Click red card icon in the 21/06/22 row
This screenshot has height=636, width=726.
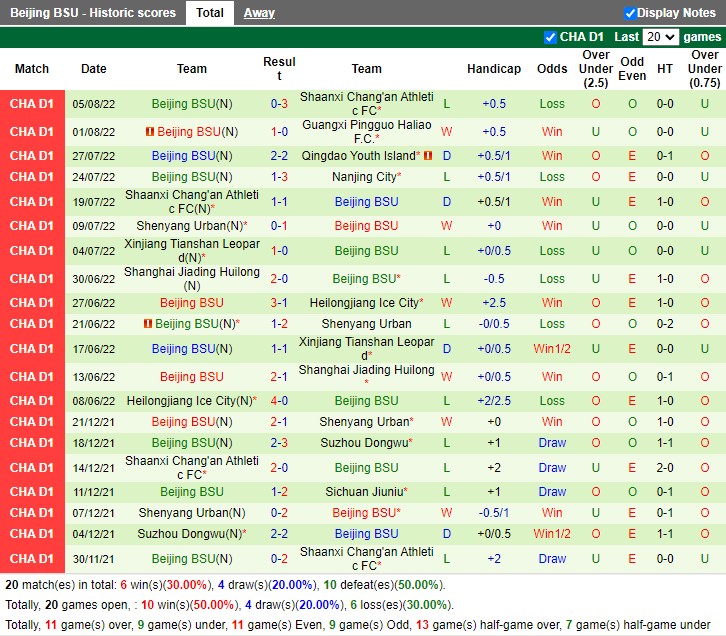tap(147, 324)
